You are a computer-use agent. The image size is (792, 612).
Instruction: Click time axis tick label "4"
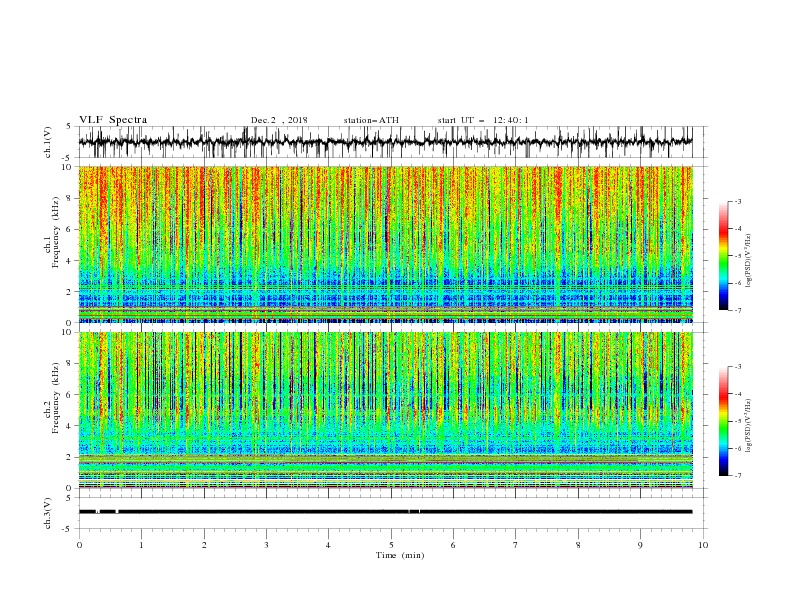tap(328, 545)
